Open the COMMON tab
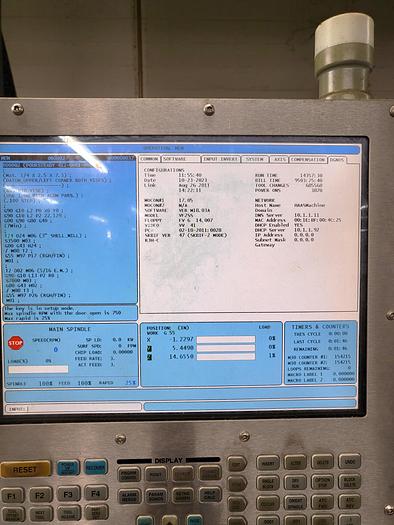The image size is (394, 525). [150, 159]
